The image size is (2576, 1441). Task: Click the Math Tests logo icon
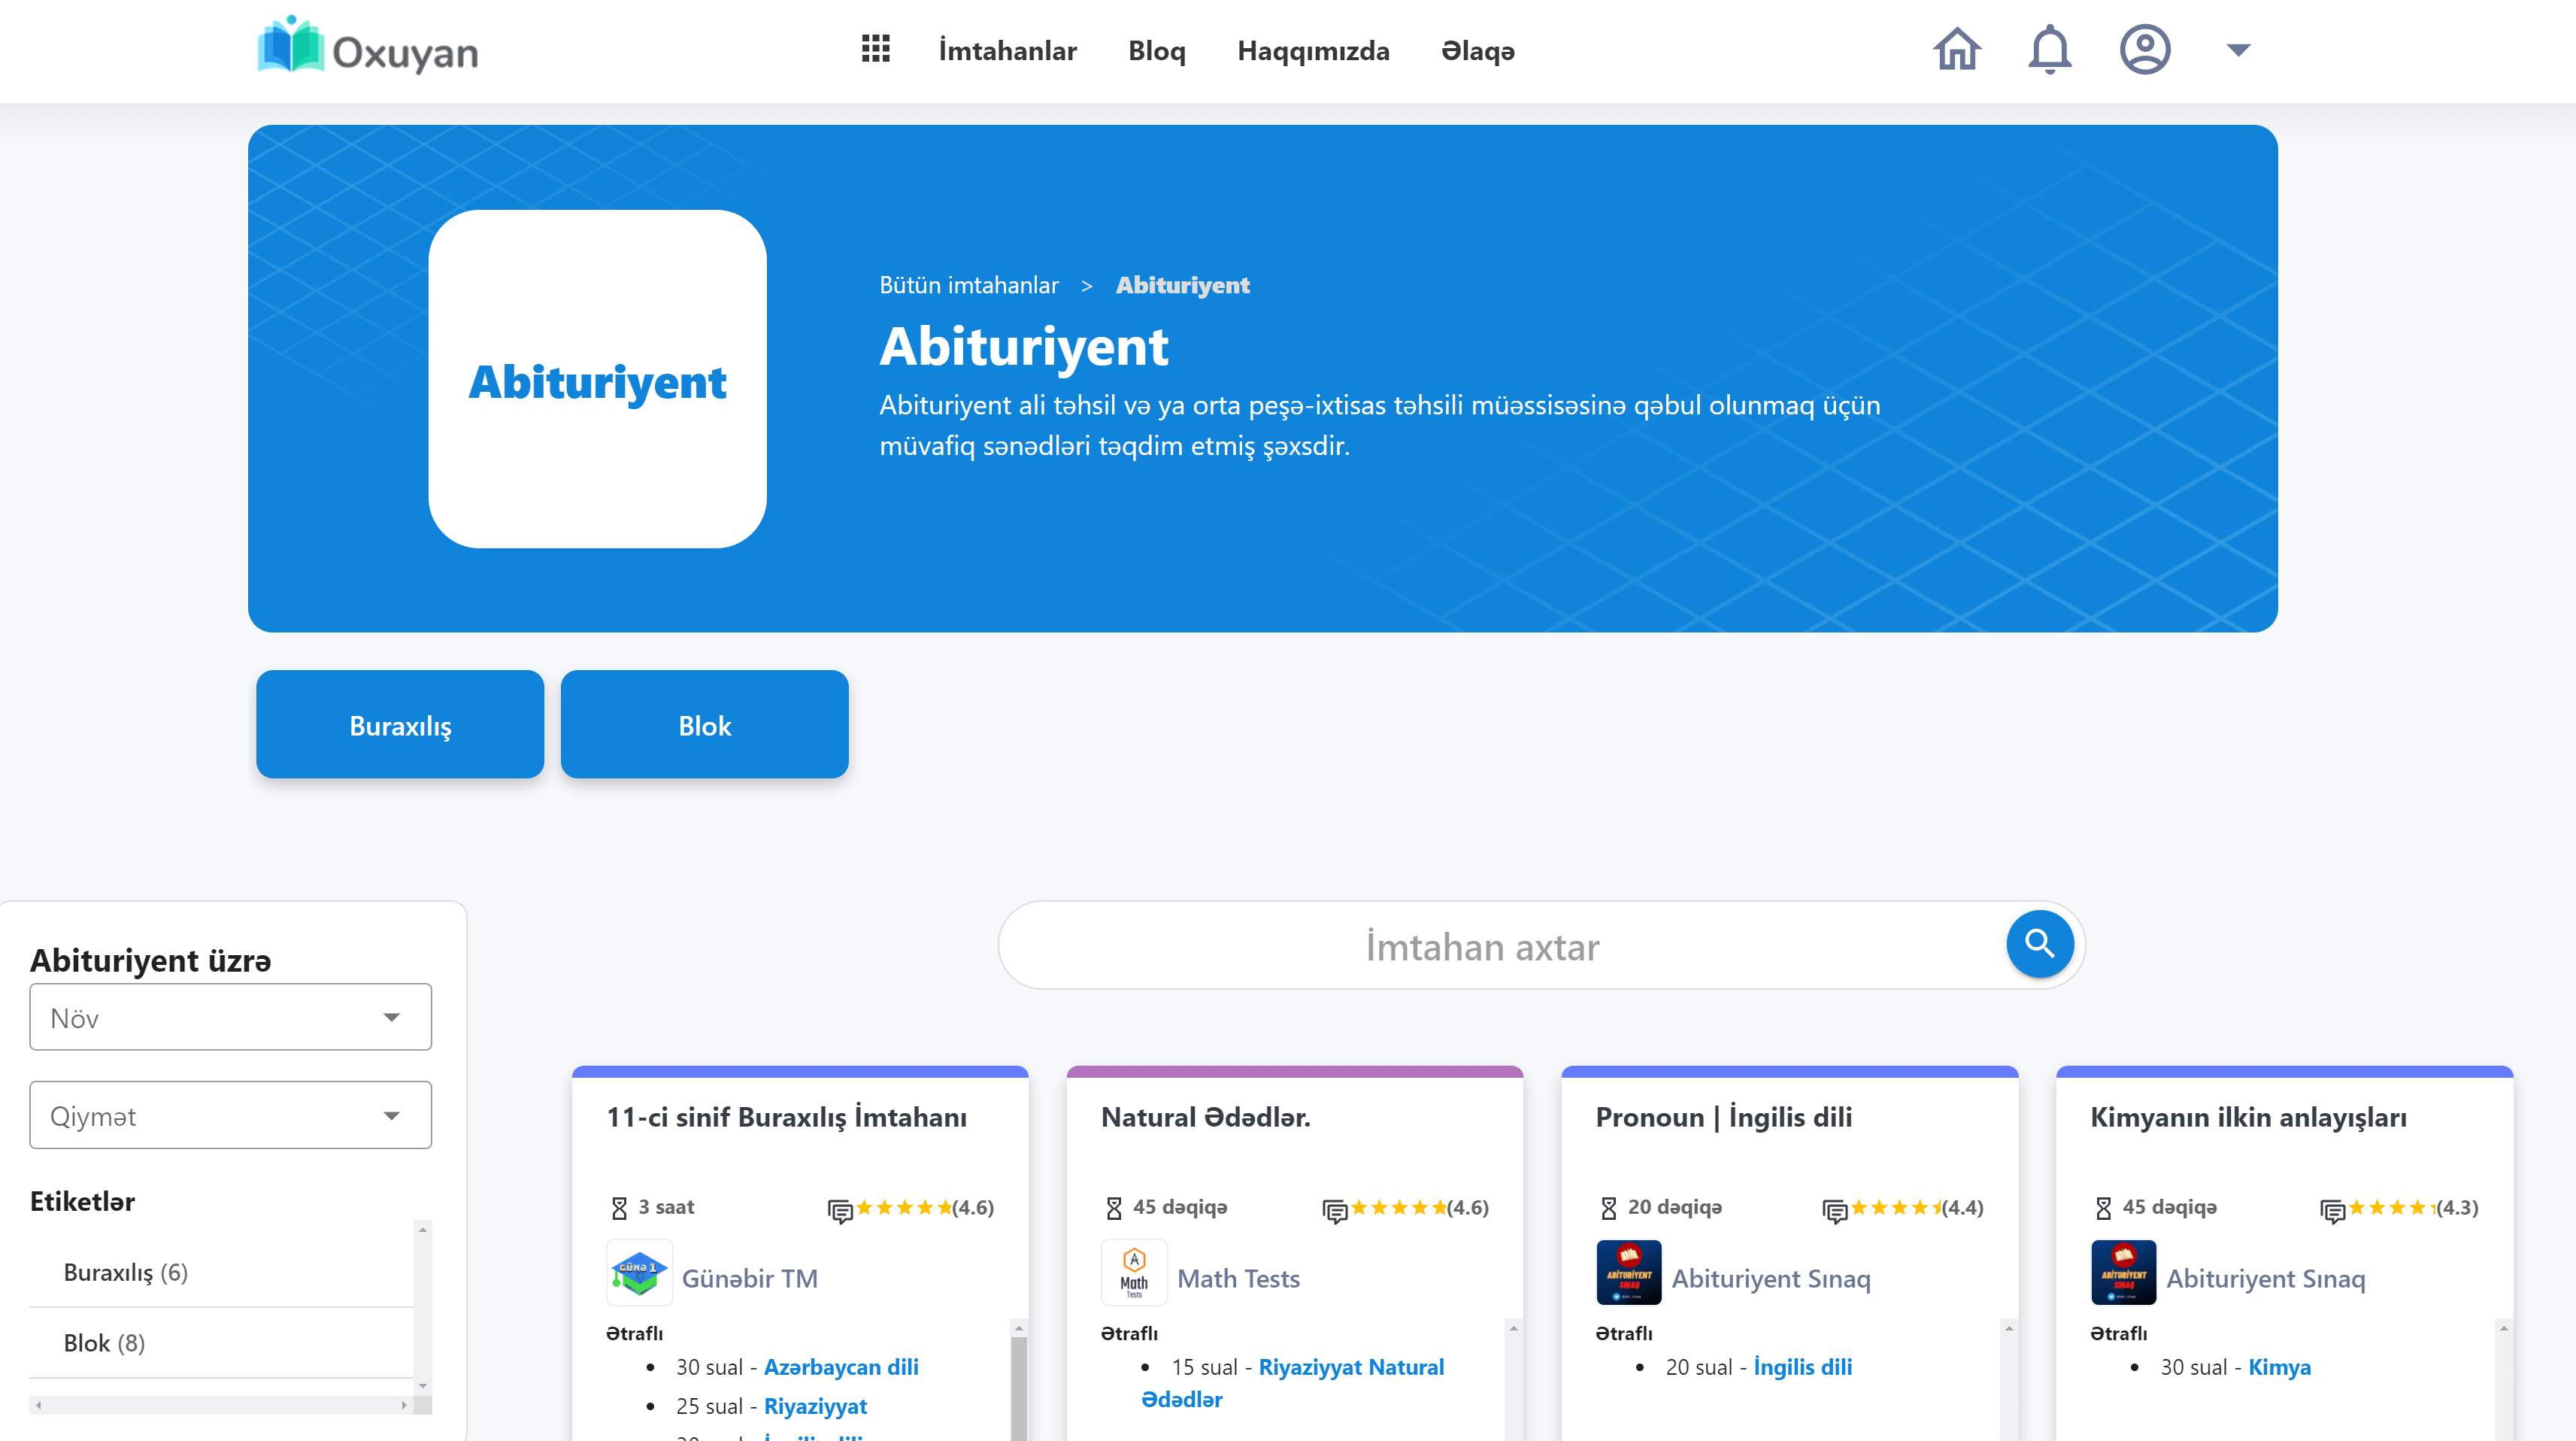pyautogui.click(x=1134, y=1273)
